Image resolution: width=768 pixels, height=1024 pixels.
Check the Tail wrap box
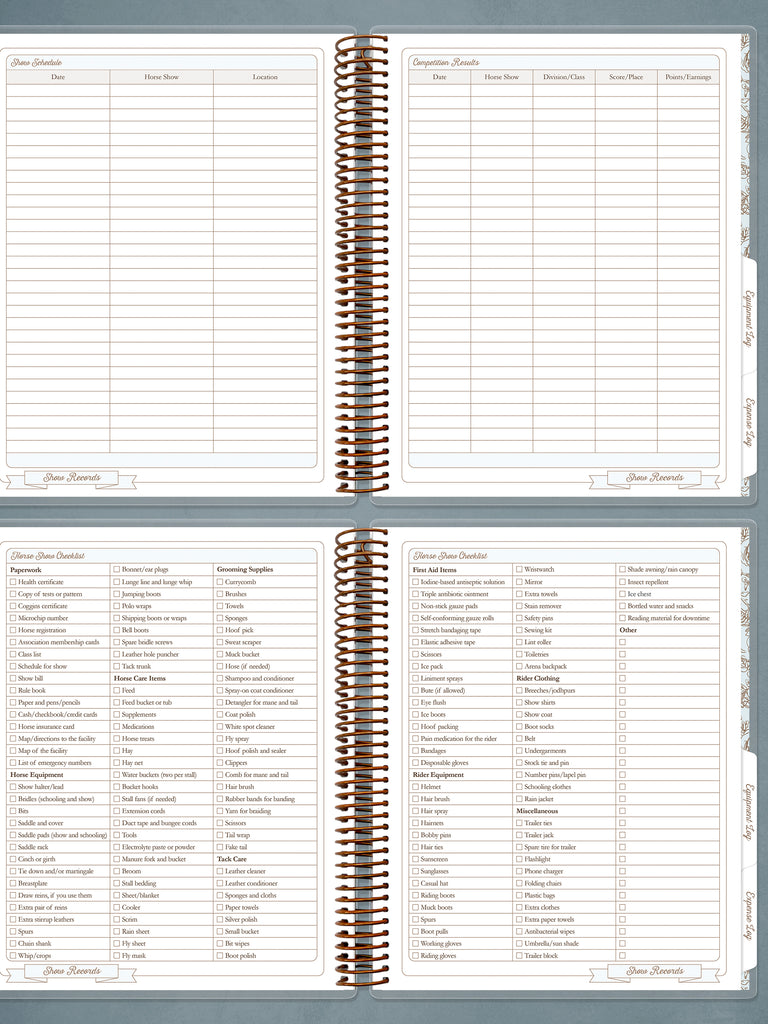click(220, 835)
